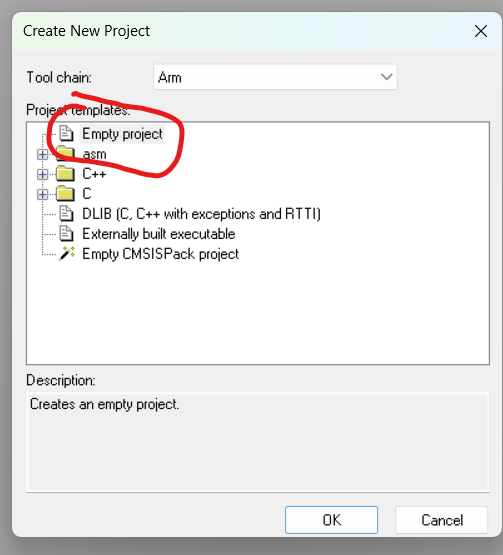Click the C++ folder icon
This screenshot has height=555, width=503.
(x=65, y=173)
